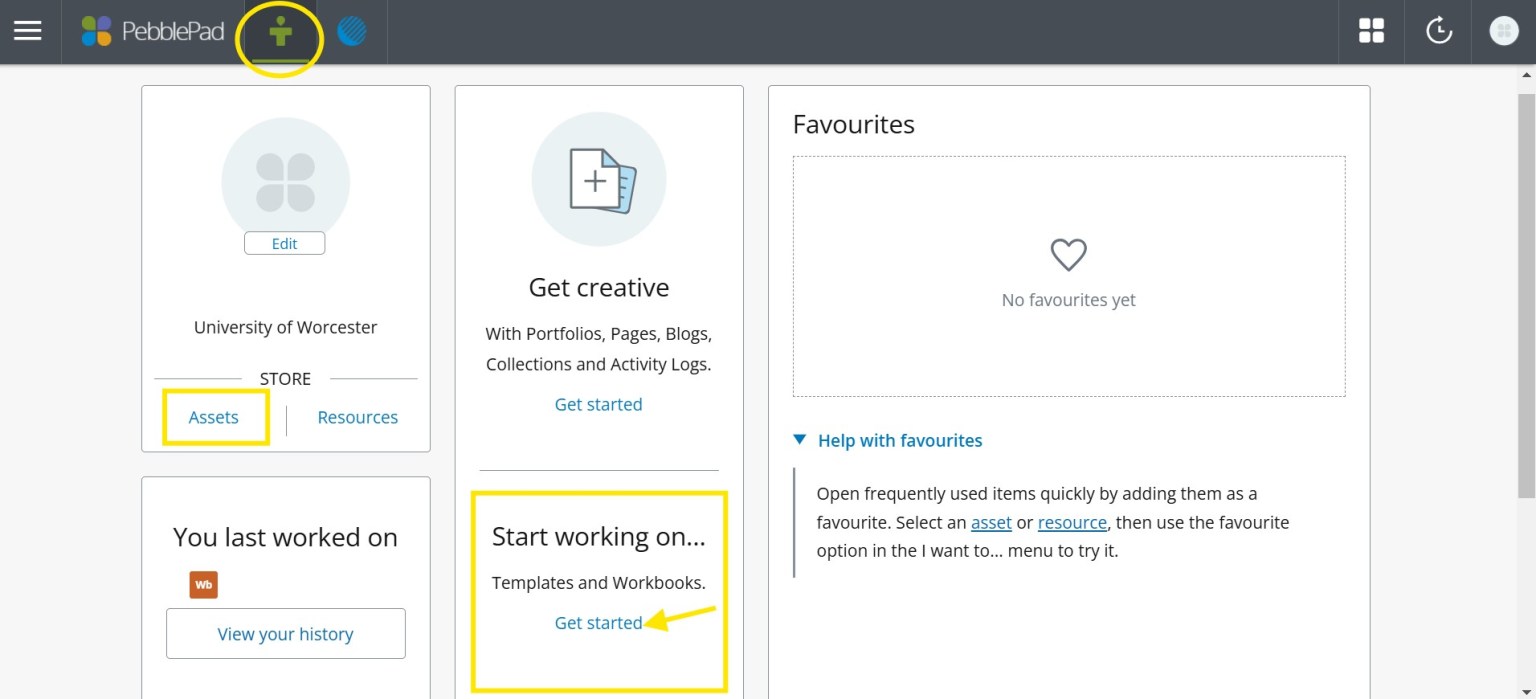Click the PebblePad logo
This screenshot has height=699, width=1536.
click(150, 31)
